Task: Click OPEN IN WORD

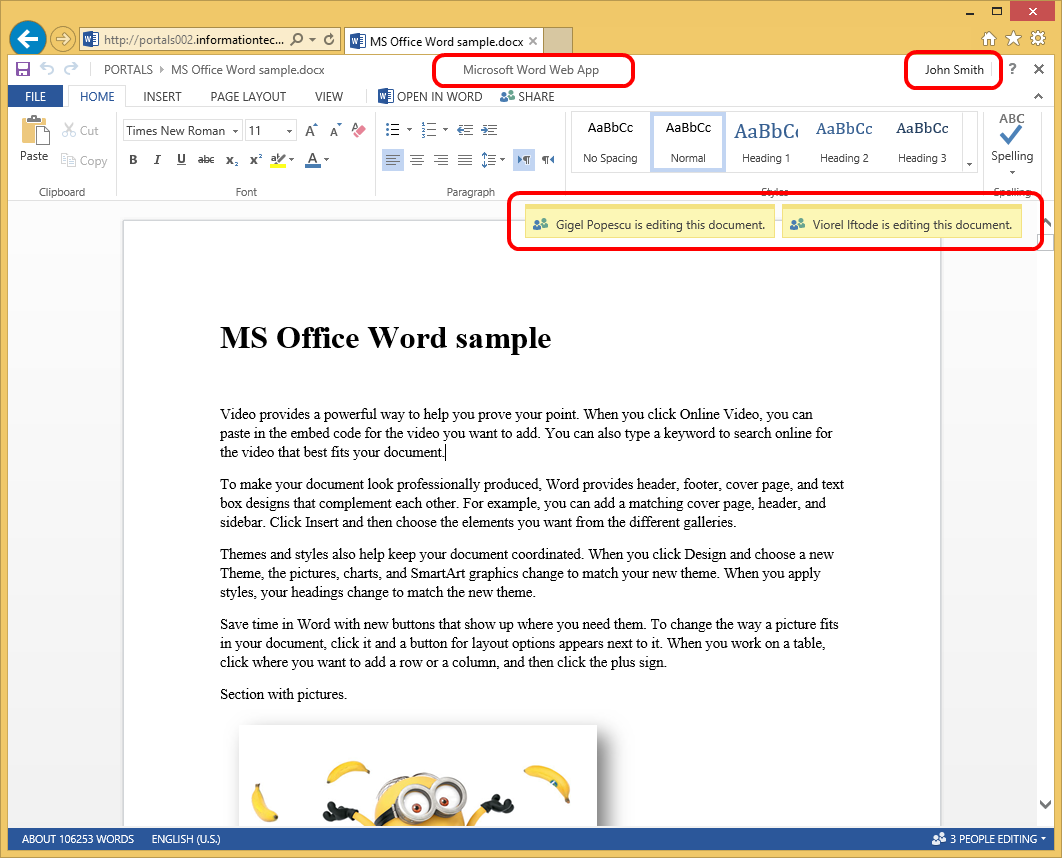Action: click(x=430, y=96)
